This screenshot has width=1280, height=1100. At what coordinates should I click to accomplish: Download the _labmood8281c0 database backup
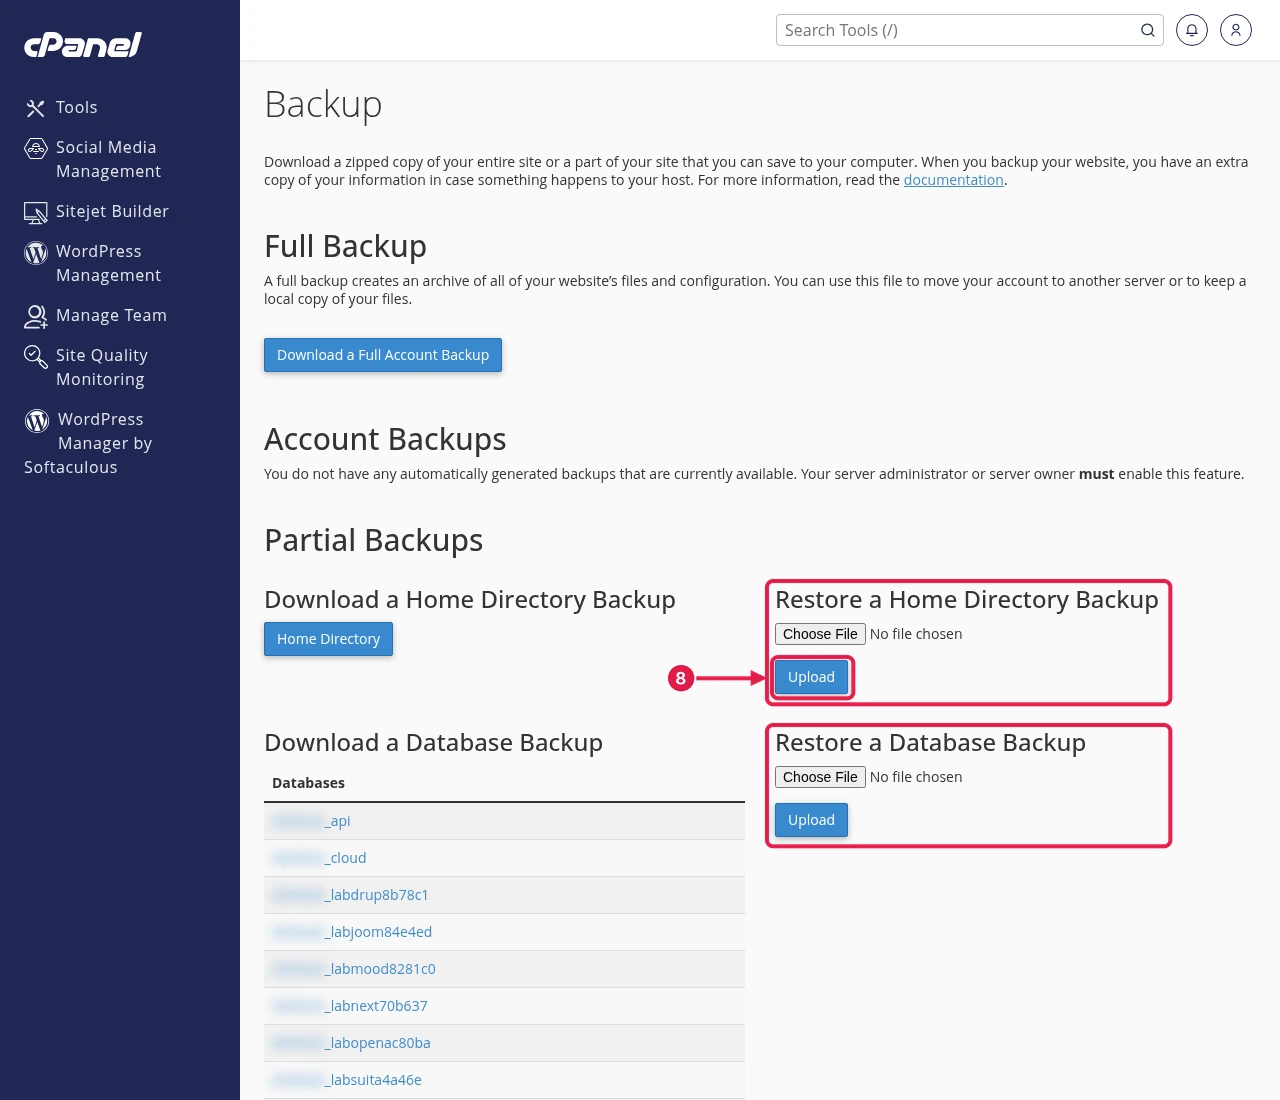[x=354, y=969]
